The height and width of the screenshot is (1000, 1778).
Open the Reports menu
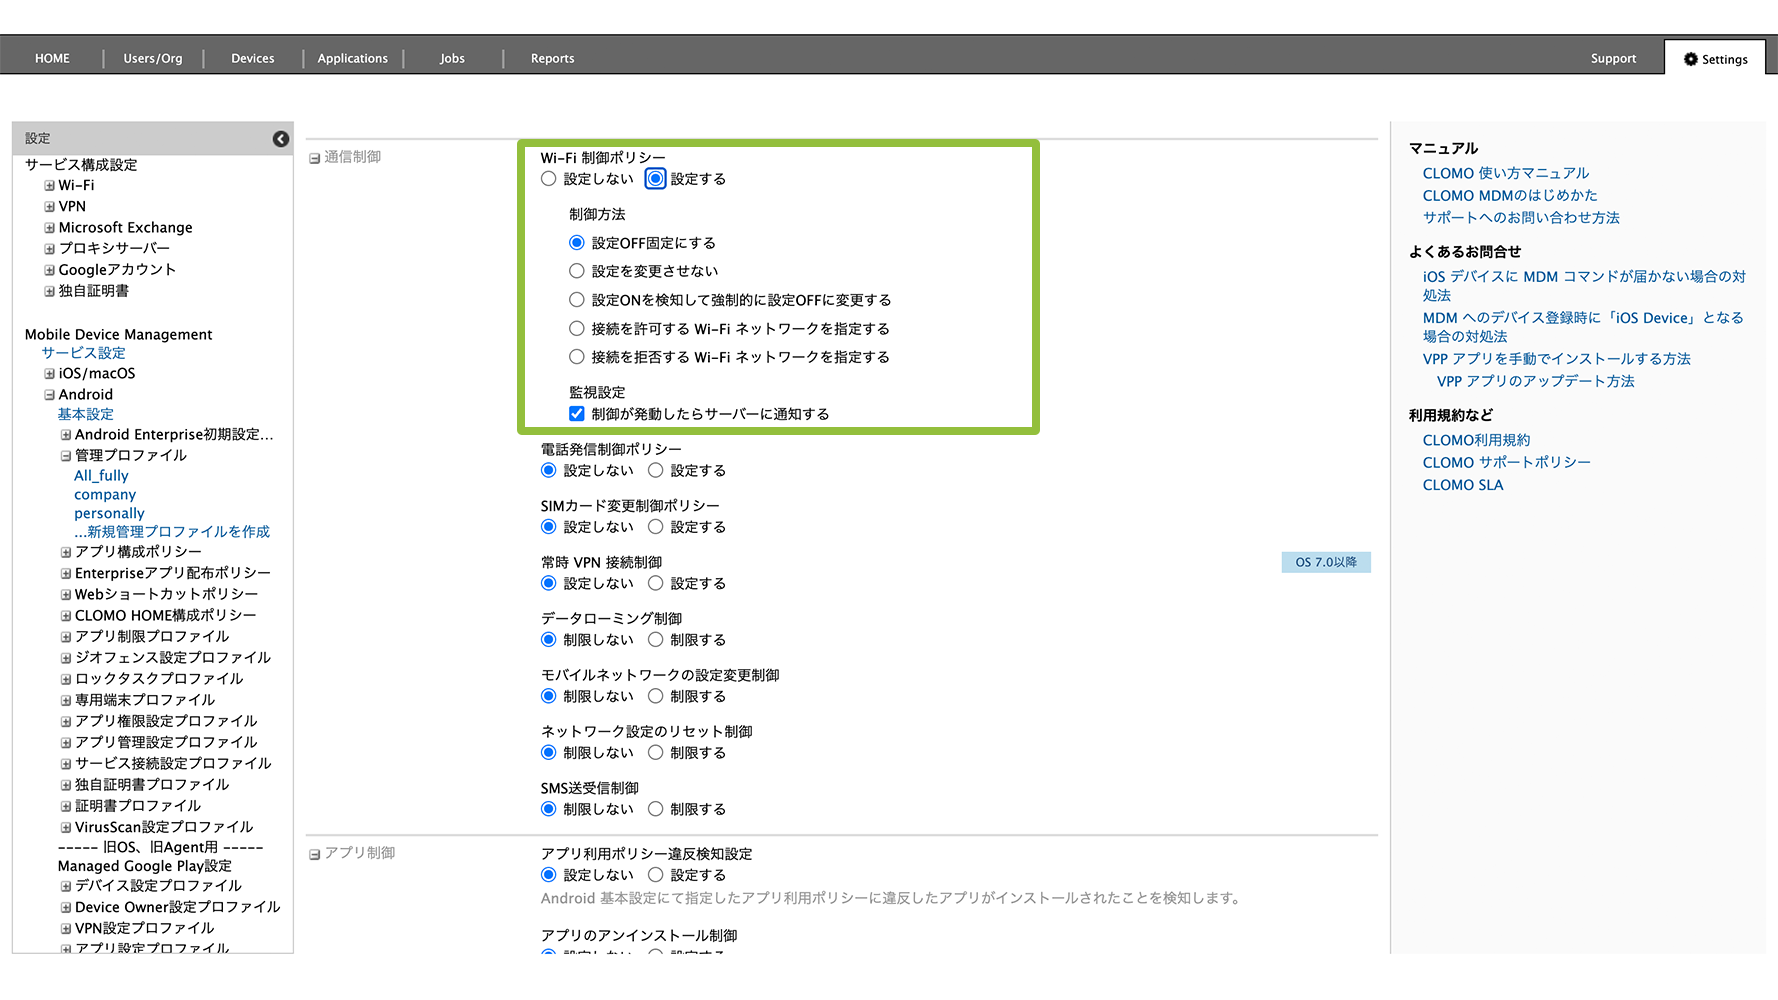pyautogui.click(x=552, y=59)
